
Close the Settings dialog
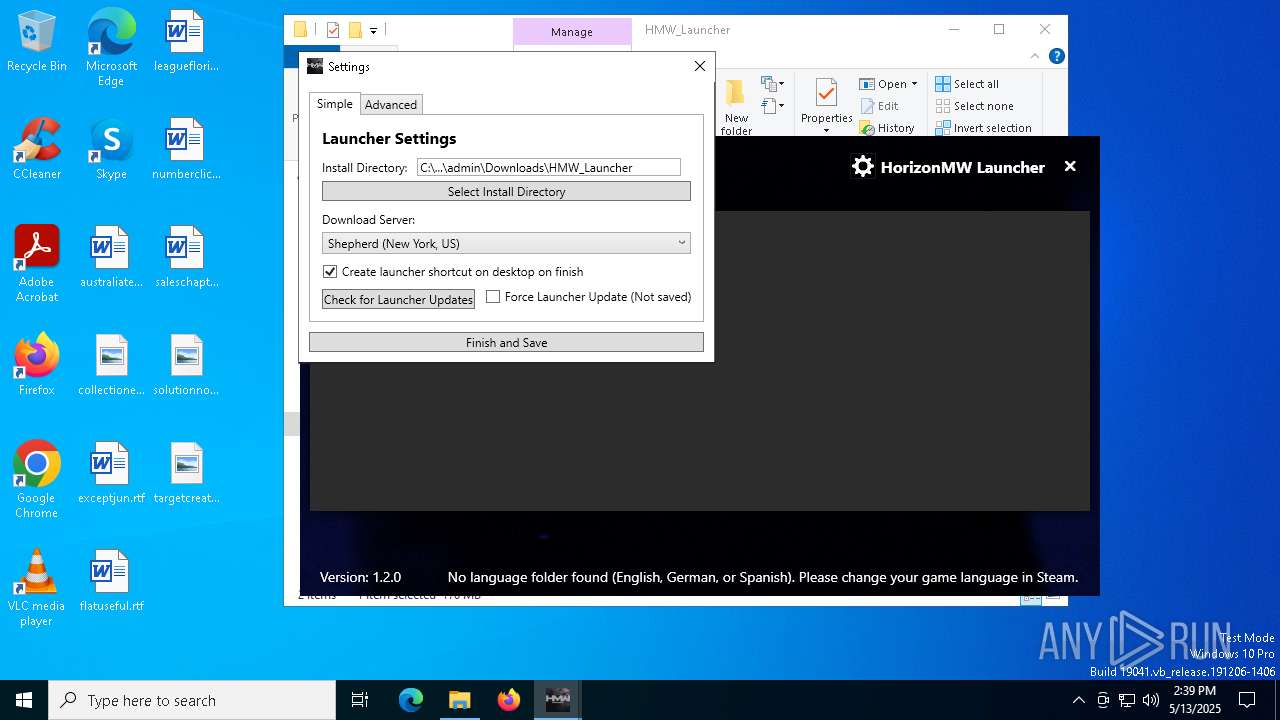[700, 66]
